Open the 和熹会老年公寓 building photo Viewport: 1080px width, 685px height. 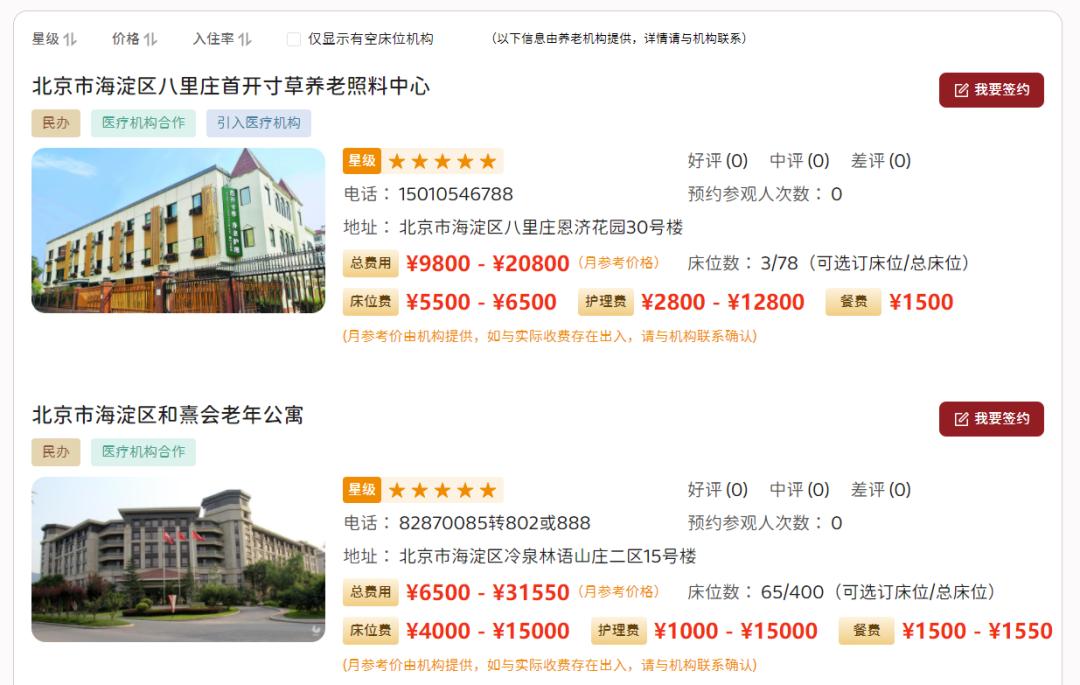point(178,560)
